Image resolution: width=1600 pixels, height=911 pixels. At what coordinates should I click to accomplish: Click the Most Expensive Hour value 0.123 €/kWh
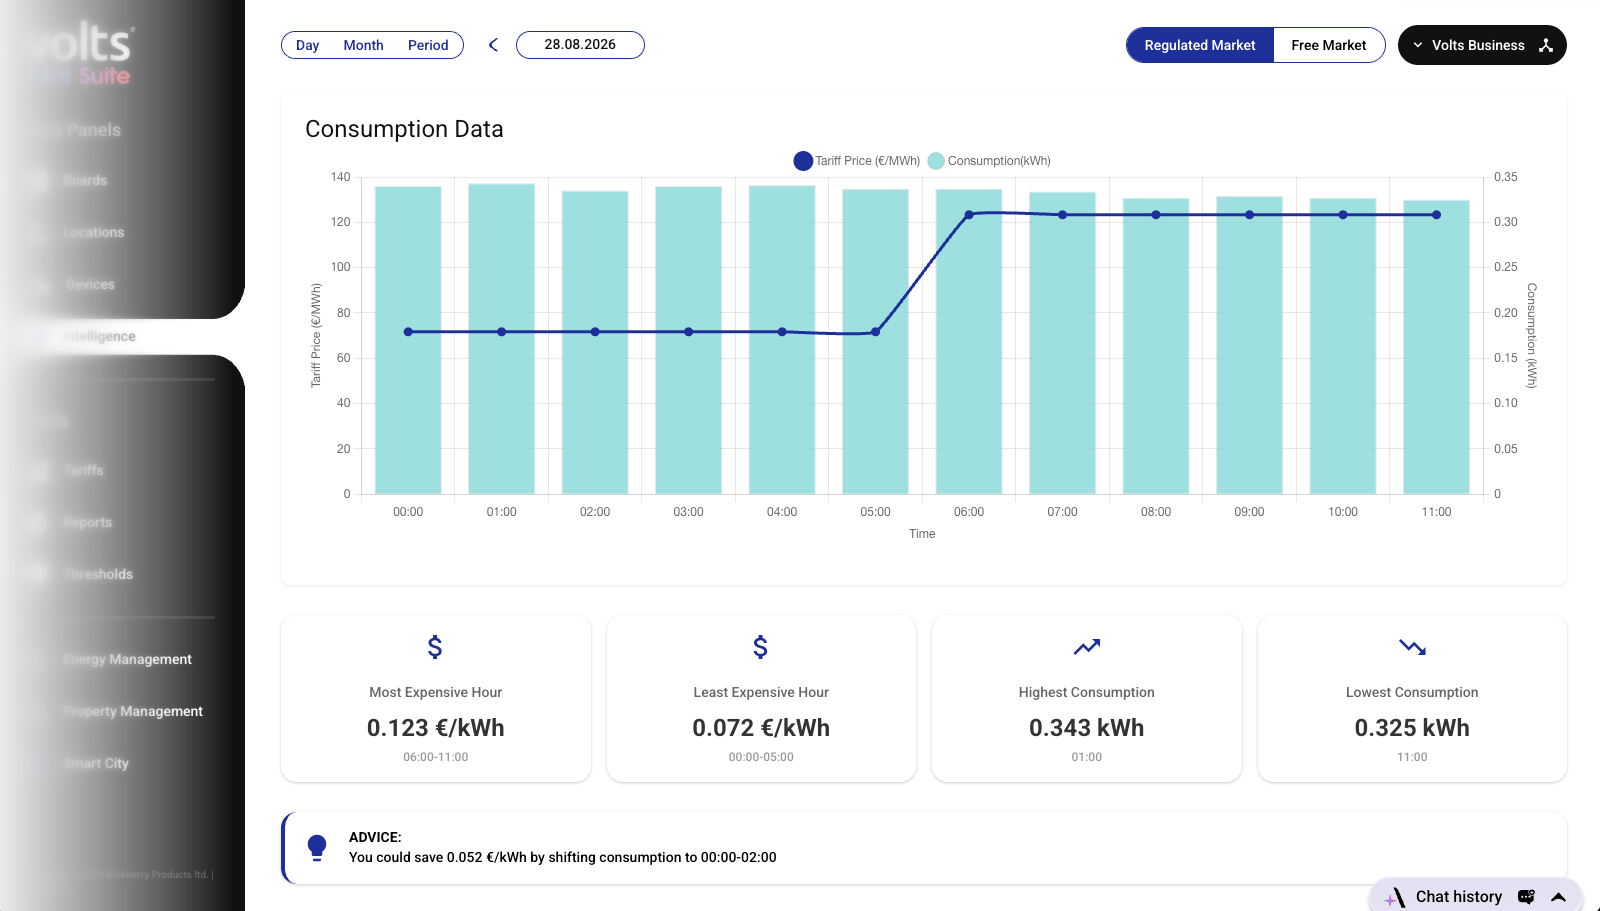click(x=435, y=728)
